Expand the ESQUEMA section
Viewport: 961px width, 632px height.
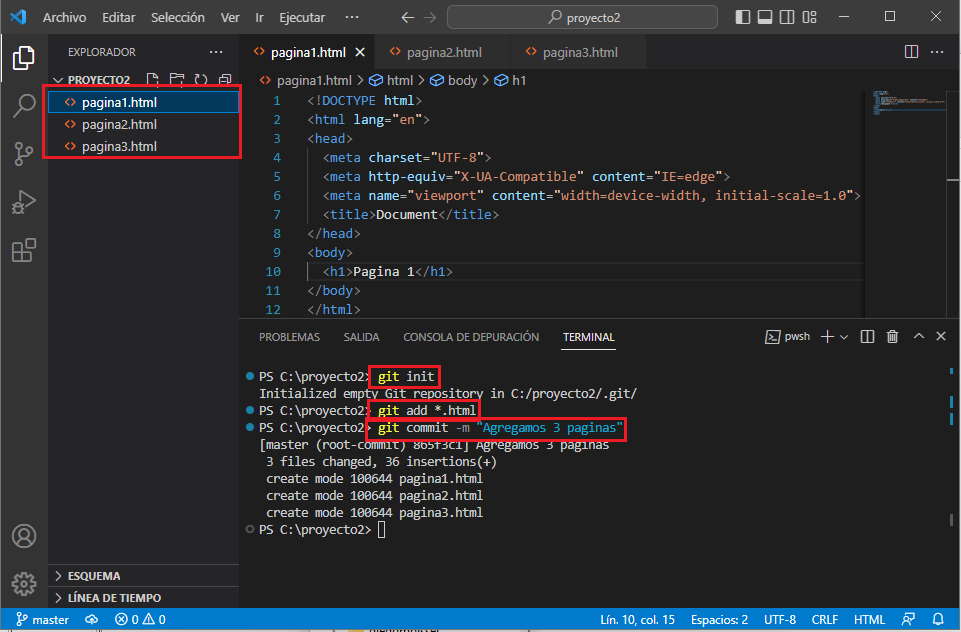point(143,576)
